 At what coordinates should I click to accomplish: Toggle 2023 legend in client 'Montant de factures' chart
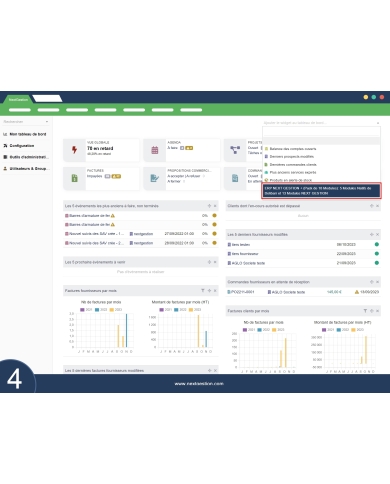point(358,330)
